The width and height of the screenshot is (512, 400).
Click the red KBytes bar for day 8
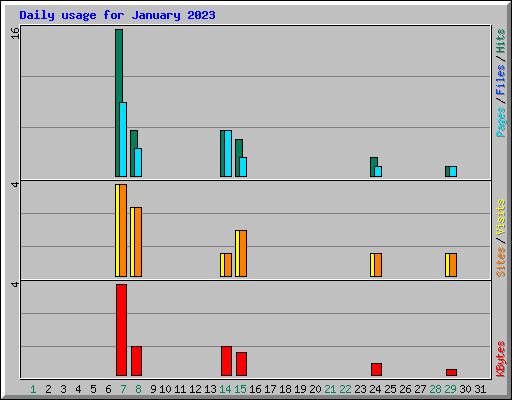[x=136, y=361]
